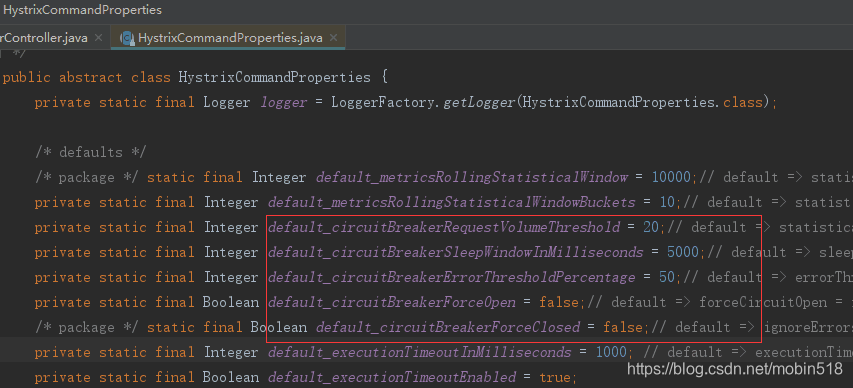
Task: Open the partially visible Controller.java tab
Action: pyautogui.click(x=44, y=38)
